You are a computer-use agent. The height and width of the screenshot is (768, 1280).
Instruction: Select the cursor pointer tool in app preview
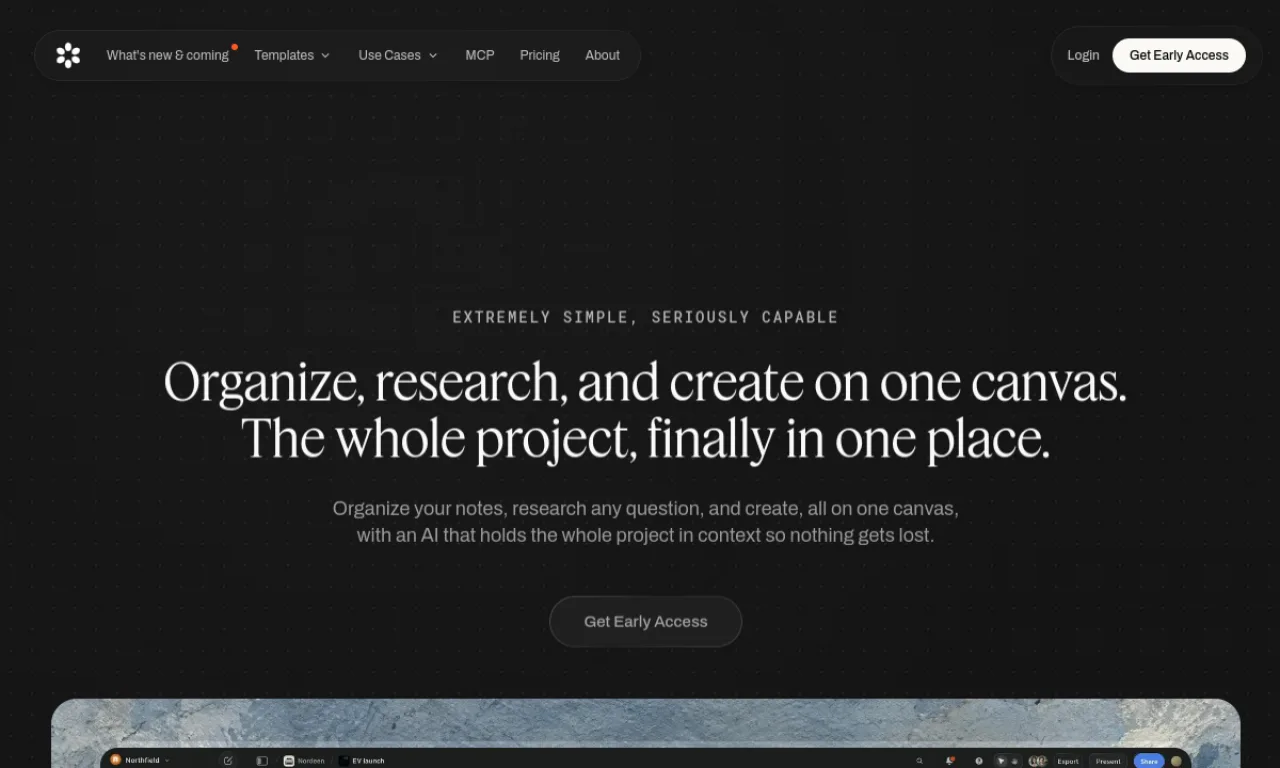[x=1001, y=761]
